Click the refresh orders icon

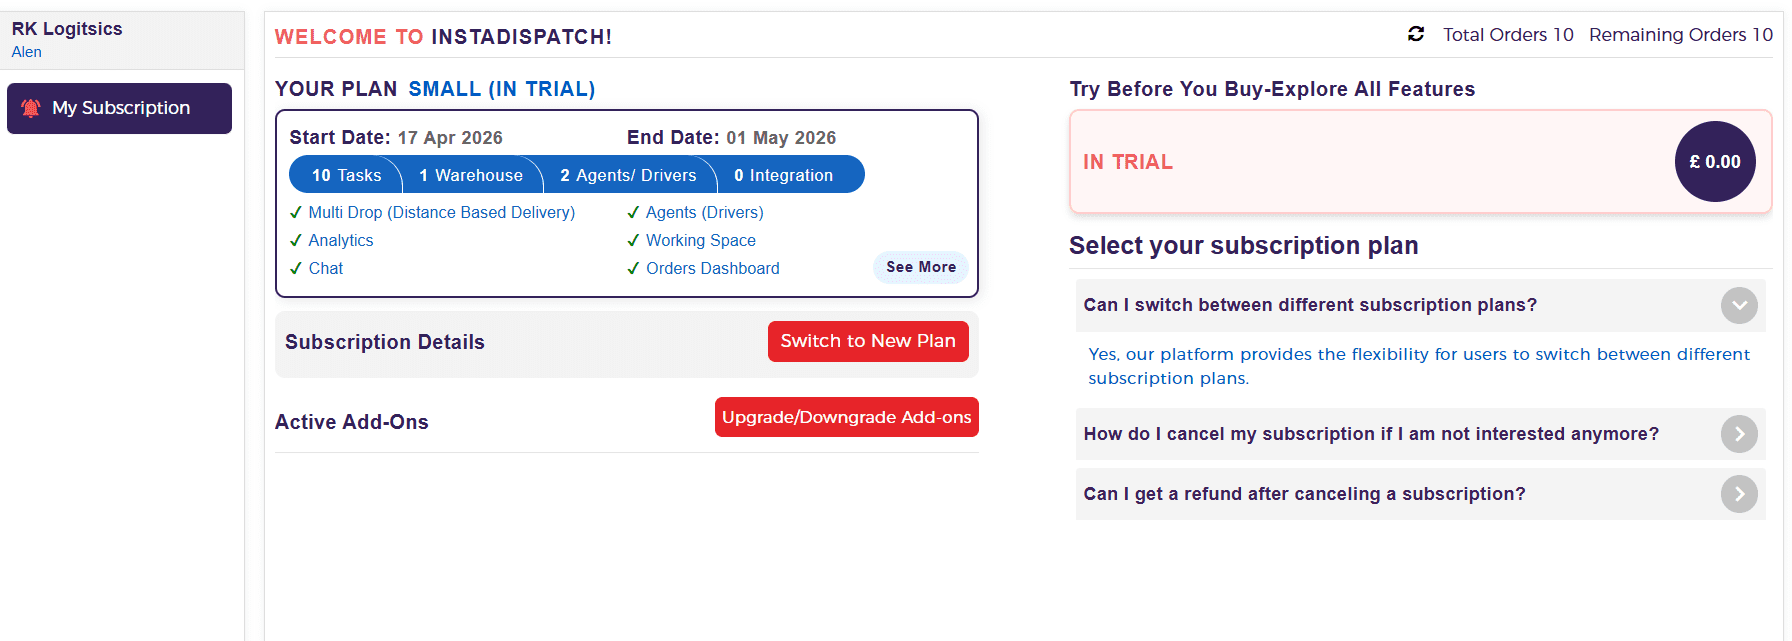(x=1416, y=34)
